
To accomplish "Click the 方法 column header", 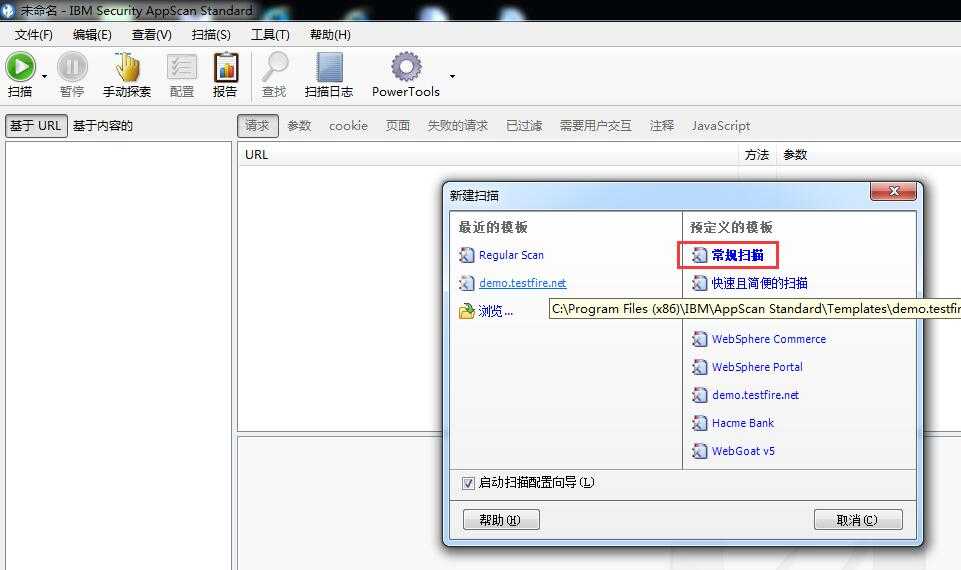I will click(x=757, y=154).
